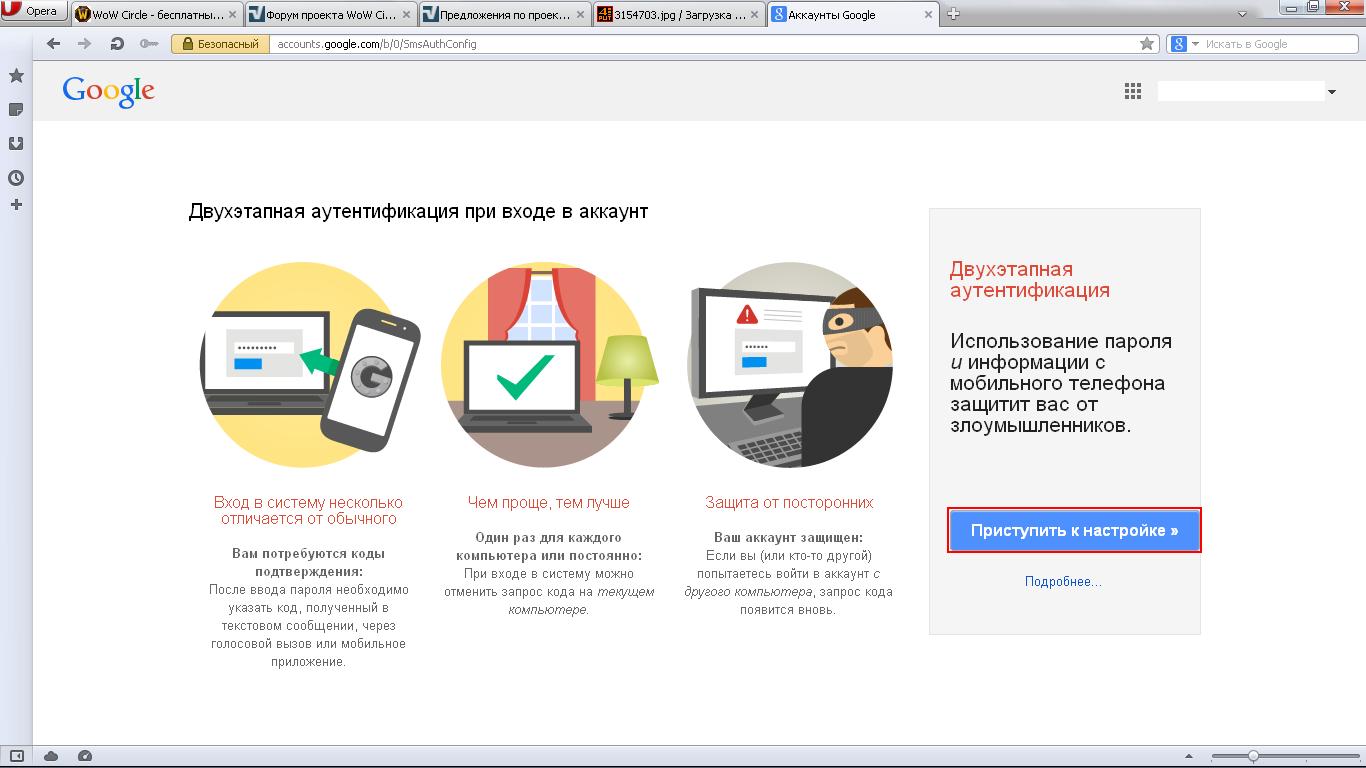
Task: Open a new tab with plus button
Action: click(953, 14)
